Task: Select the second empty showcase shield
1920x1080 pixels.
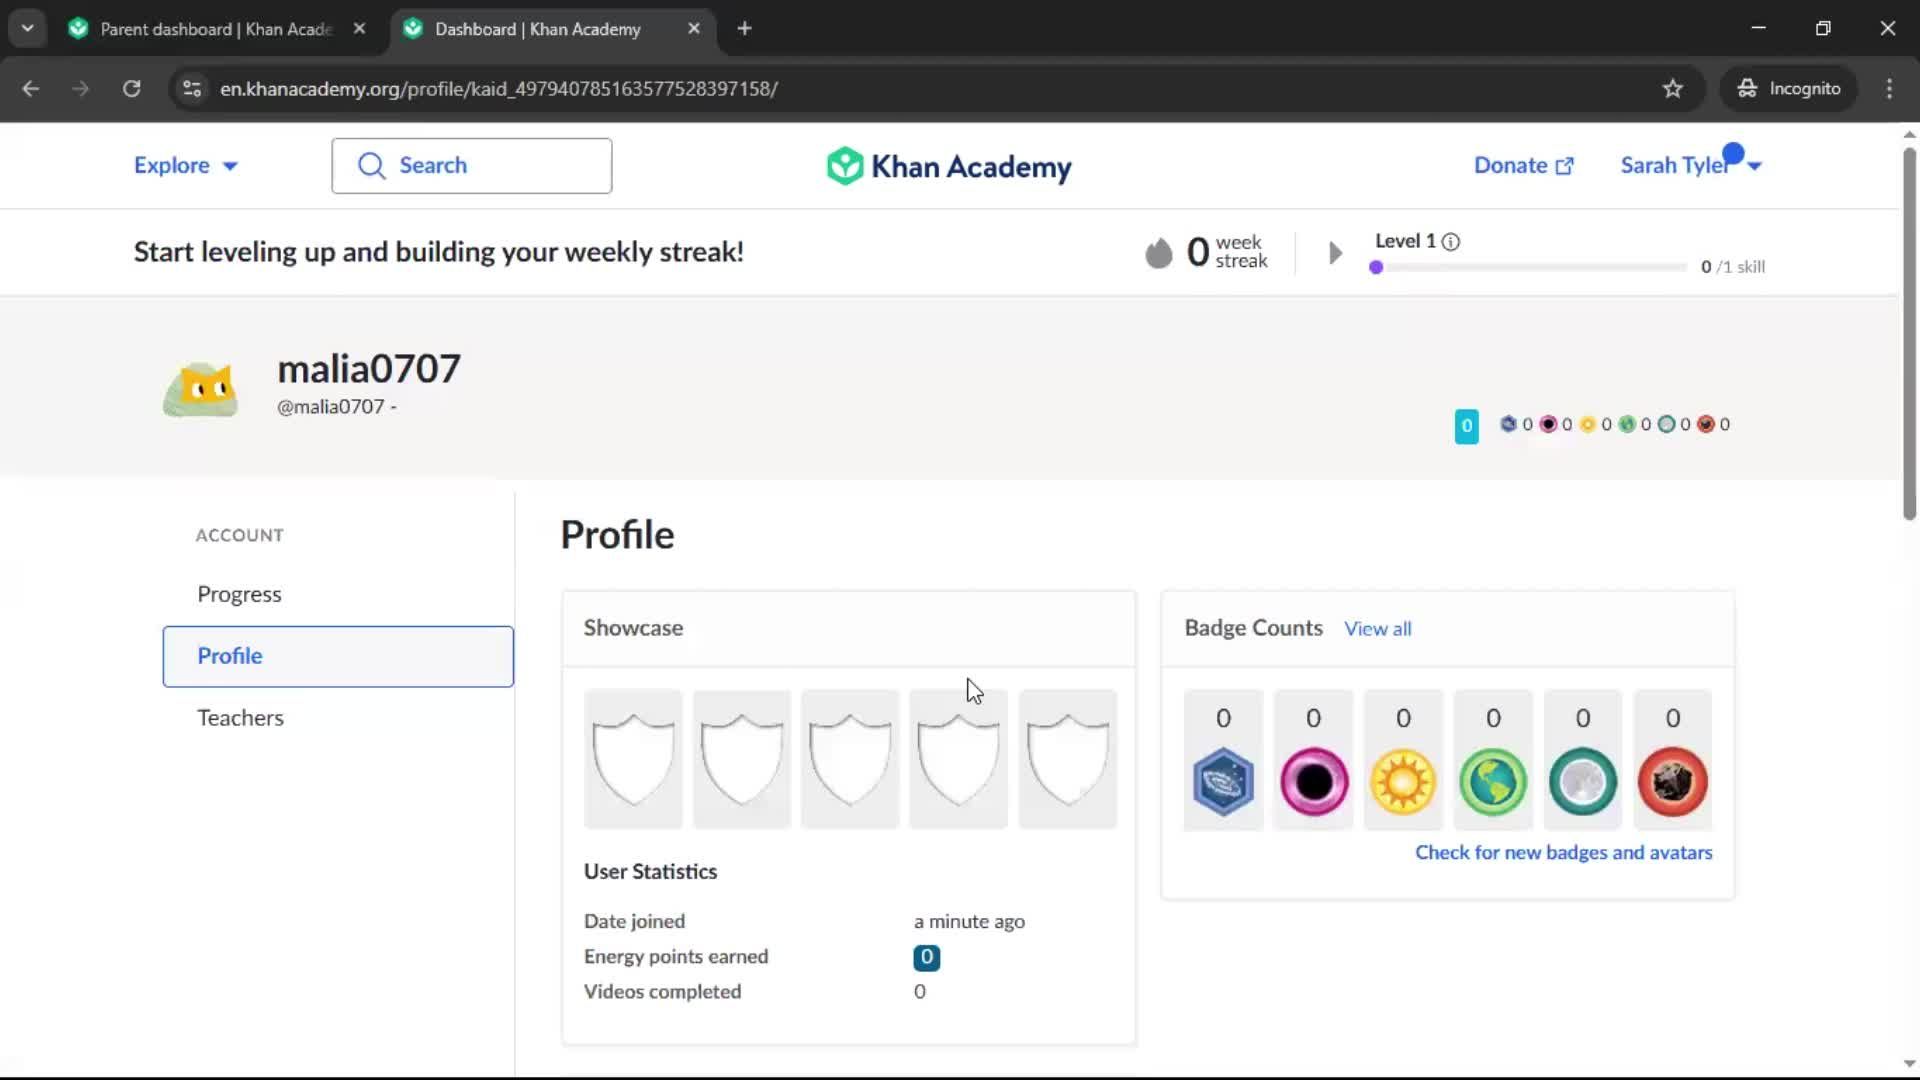Action: click(x=742, y=759)
